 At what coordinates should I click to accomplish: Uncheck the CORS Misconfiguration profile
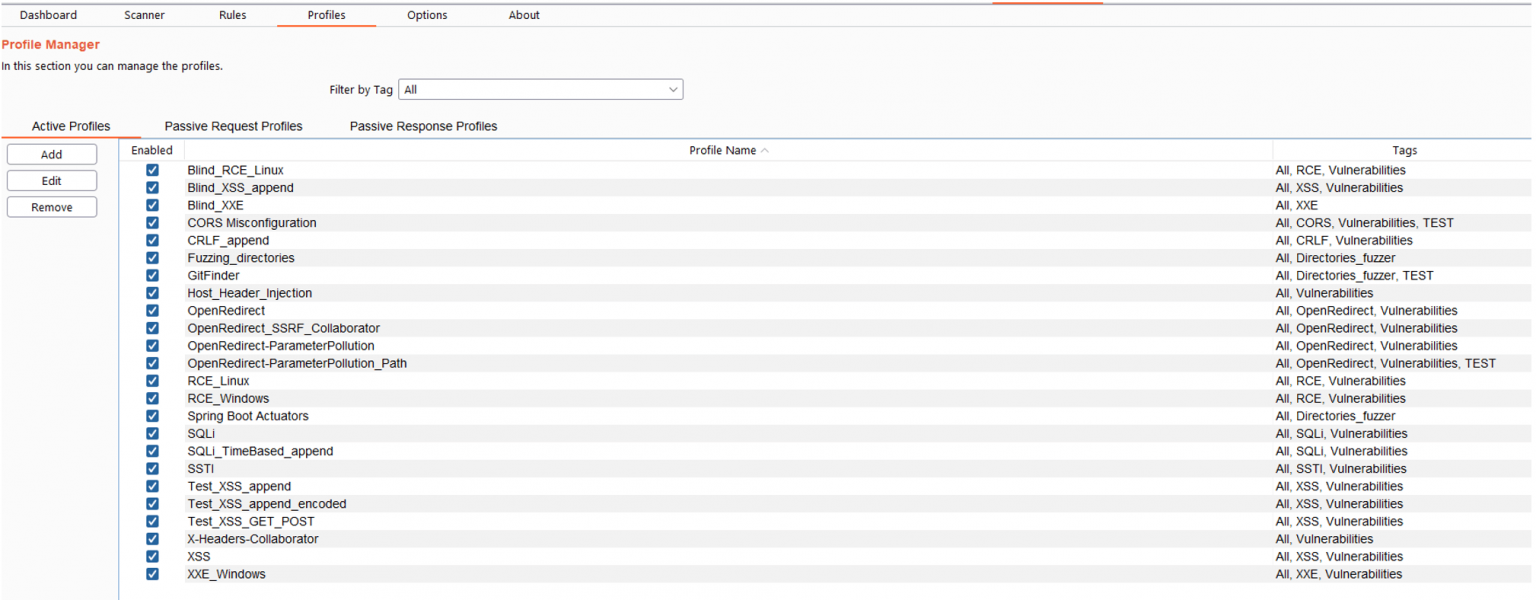click(x=152, y=222)
